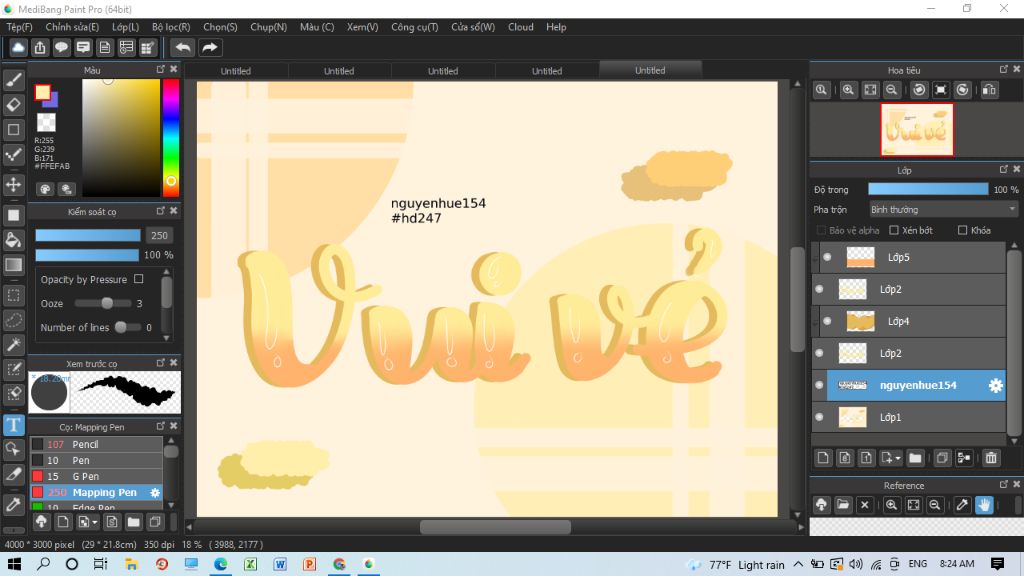1024x576 pixels.
Task: Open the Lớp(L) menu
Action: [x=125, y=27]
